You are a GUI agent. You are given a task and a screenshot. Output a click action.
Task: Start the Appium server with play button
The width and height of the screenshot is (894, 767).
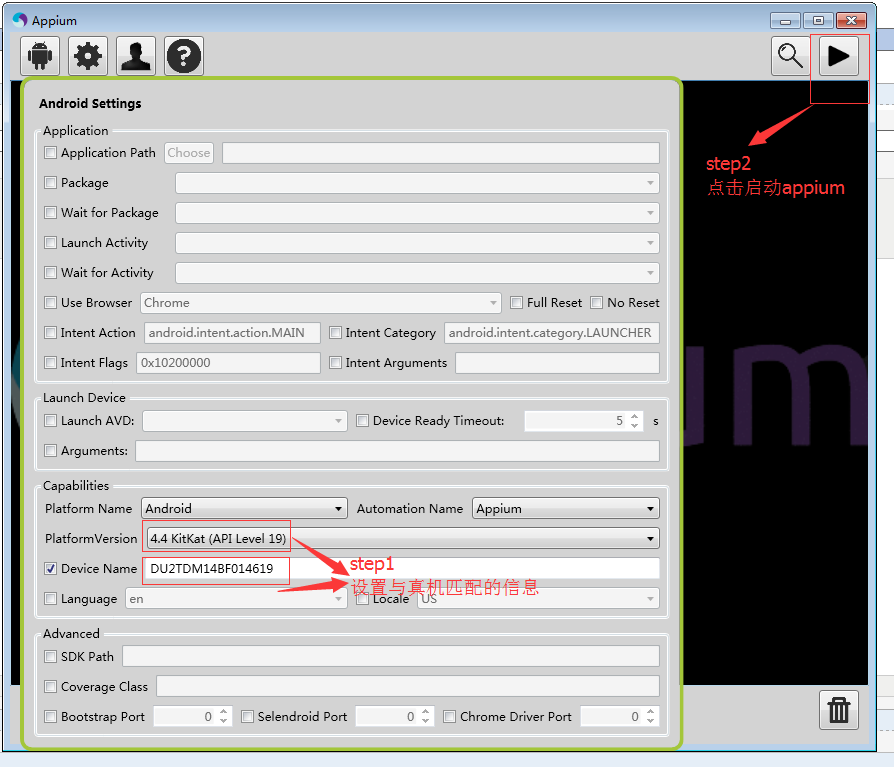839,56
